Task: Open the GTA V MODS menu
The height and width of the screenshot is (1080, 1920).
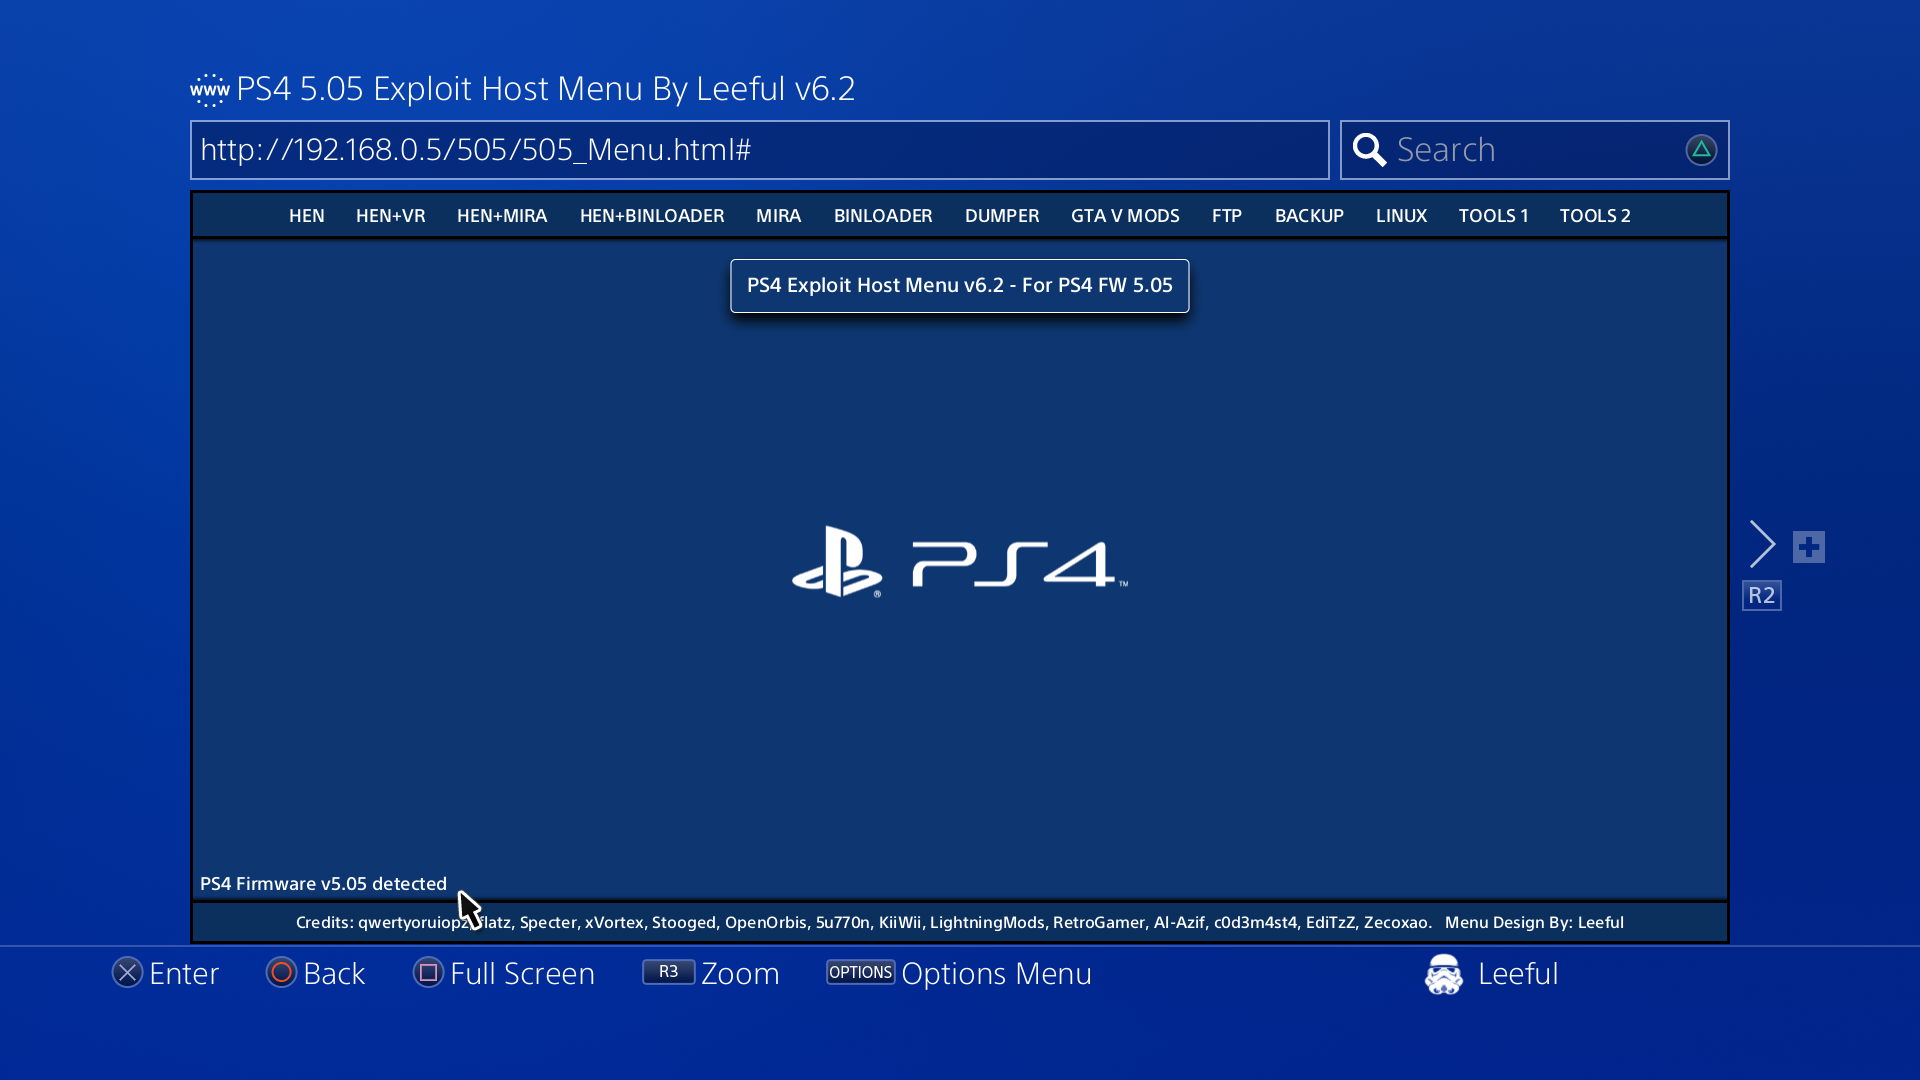Action: click(x=1125, y=216)
